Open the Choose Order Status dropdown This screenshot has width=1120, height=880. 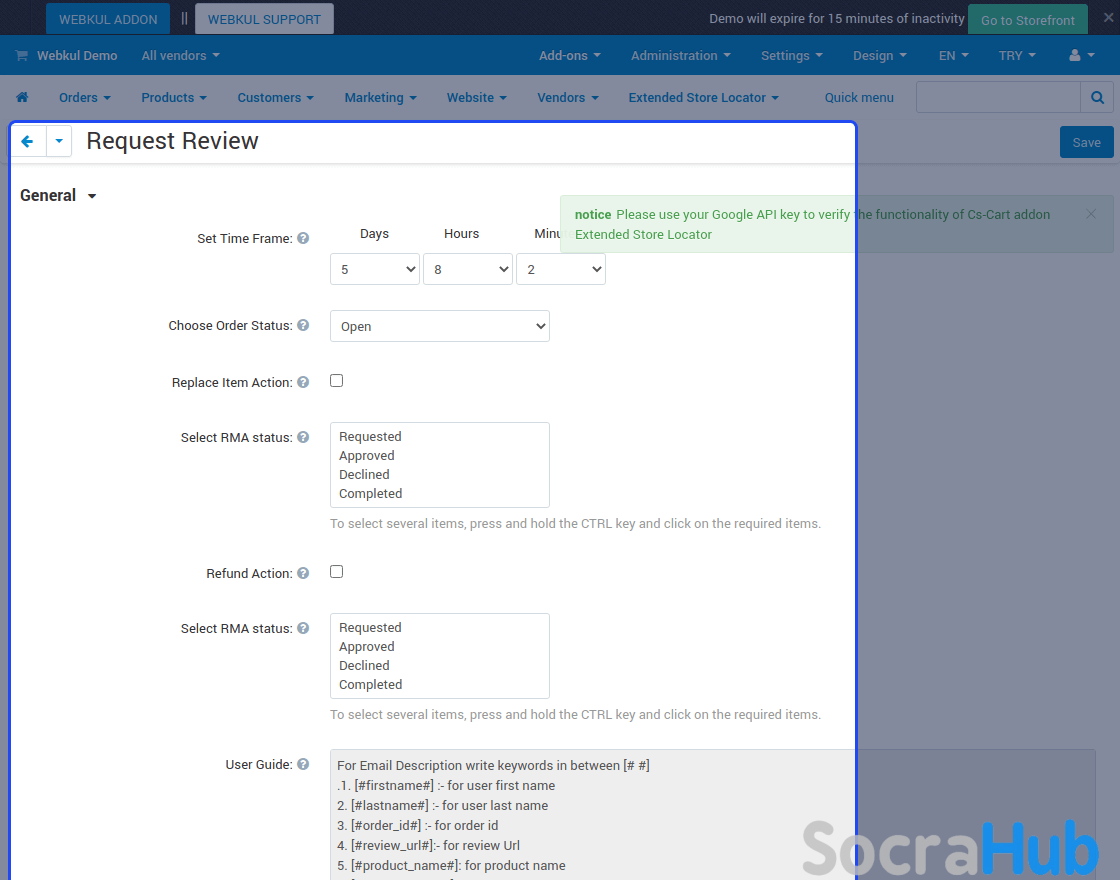(440, 327)
